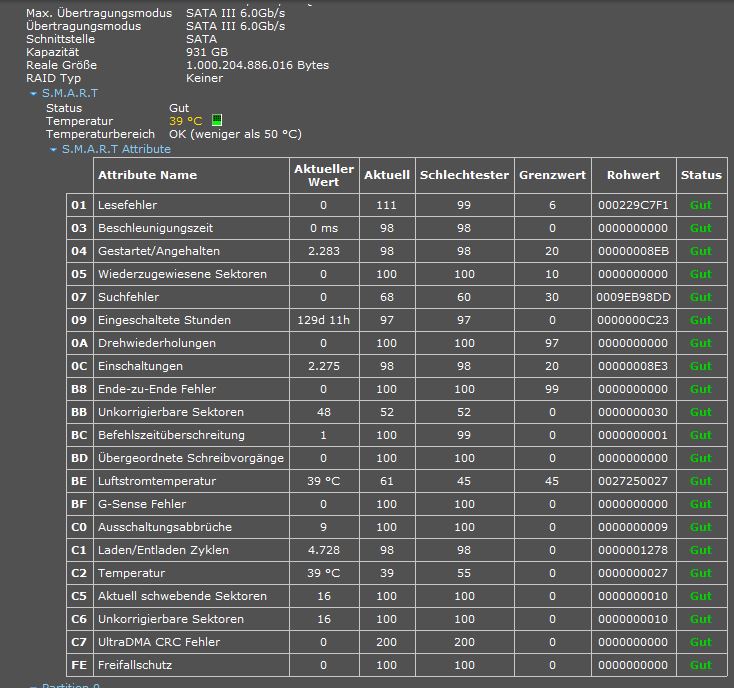This screenshot has height=688, width=734.
Task: Collapse the S.M.A.R.T Attribute tree arrow
Action: [53, 150]
